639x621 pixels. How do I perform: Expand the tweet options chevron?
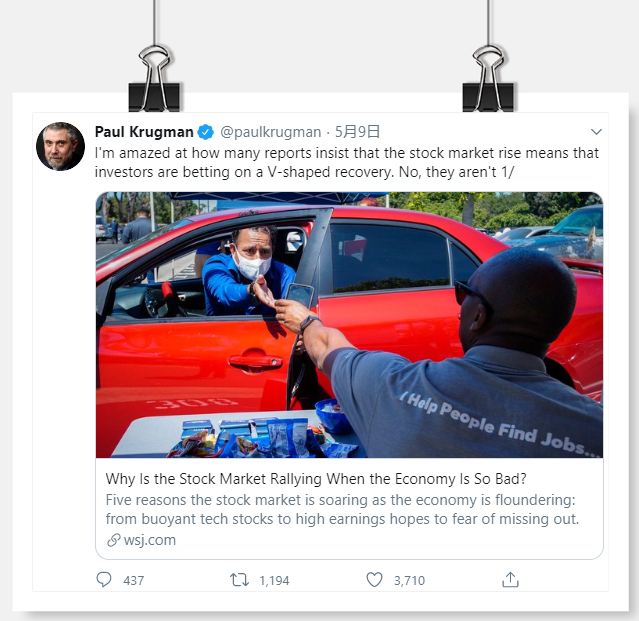click(x=596, y=132)
